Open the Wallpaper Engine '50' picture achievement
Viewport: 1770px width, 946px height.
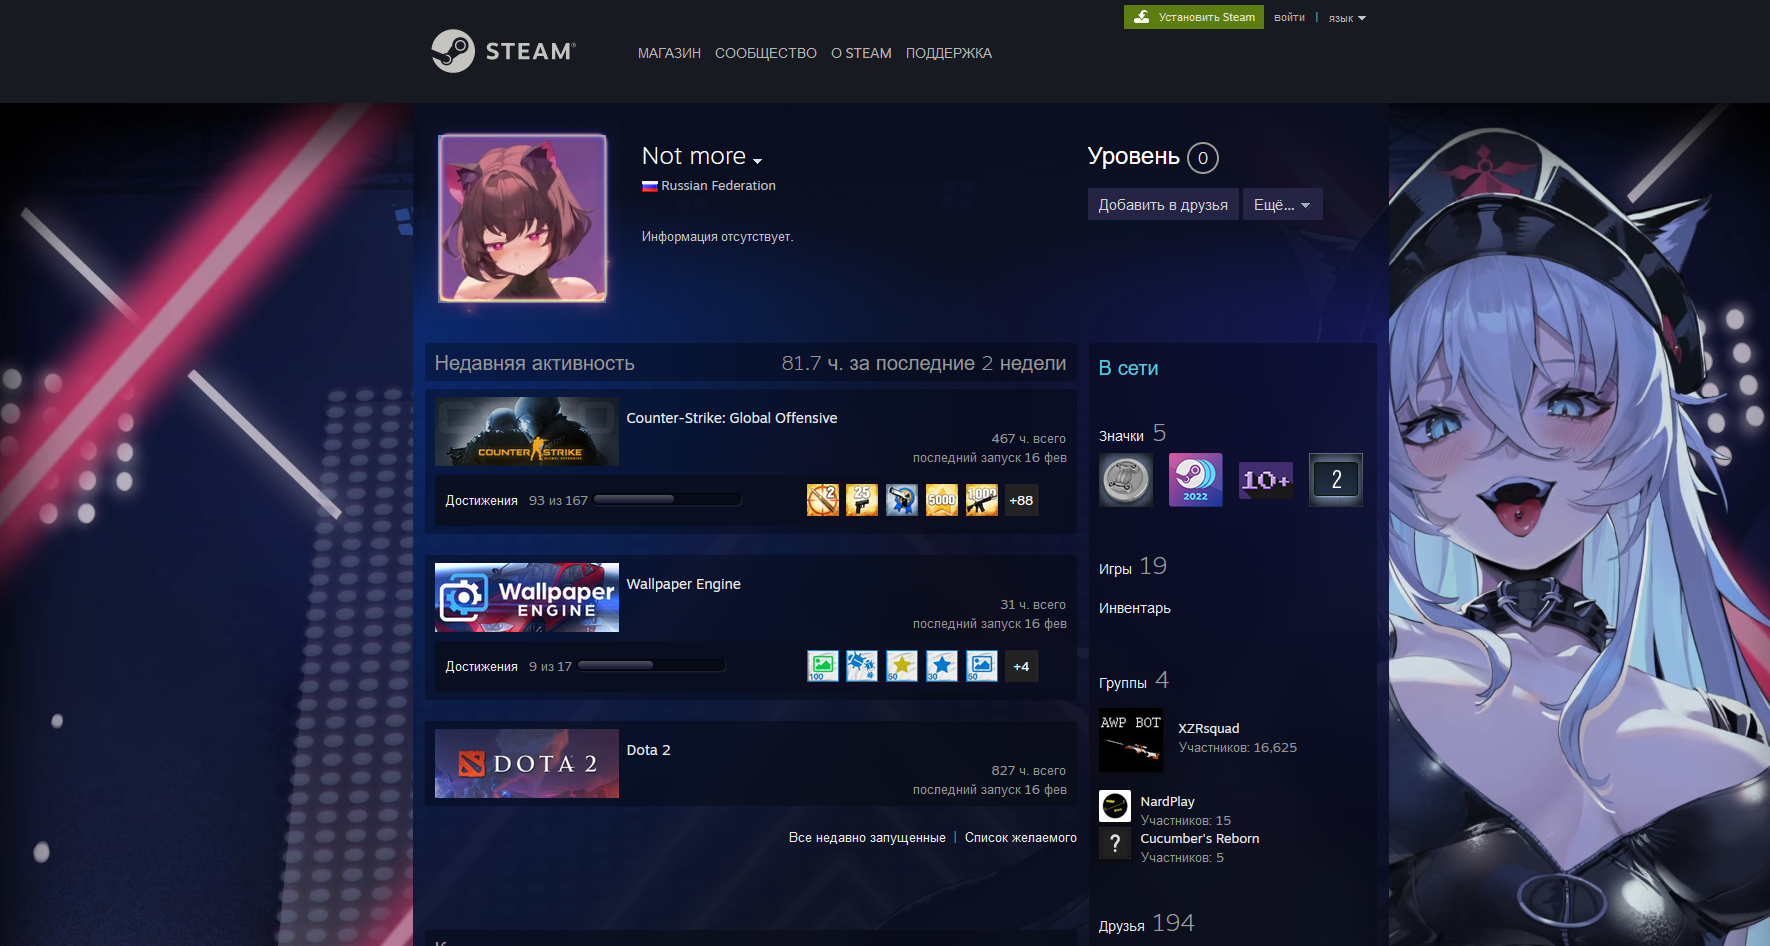coord(982,666)
